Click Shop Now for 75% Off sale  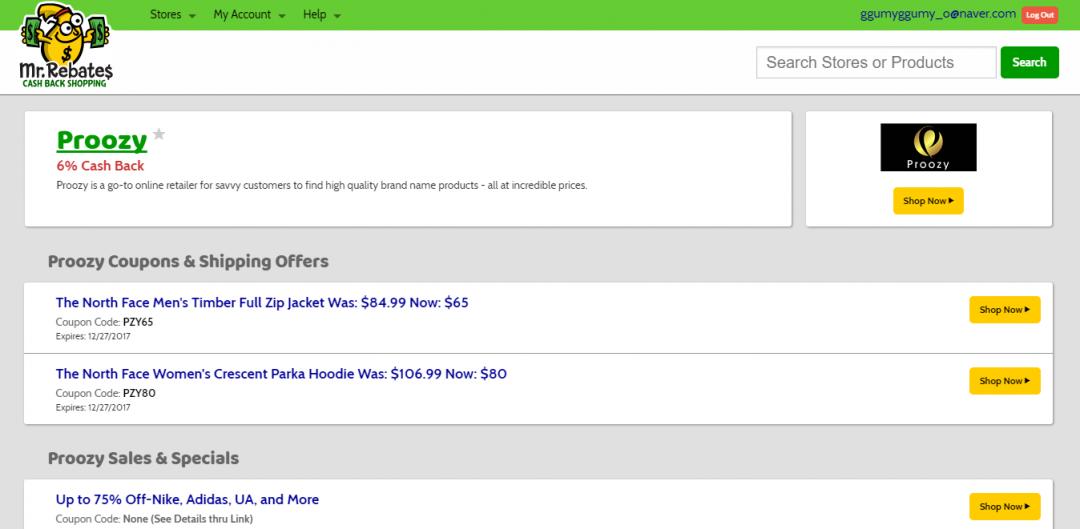point(1004,507)
